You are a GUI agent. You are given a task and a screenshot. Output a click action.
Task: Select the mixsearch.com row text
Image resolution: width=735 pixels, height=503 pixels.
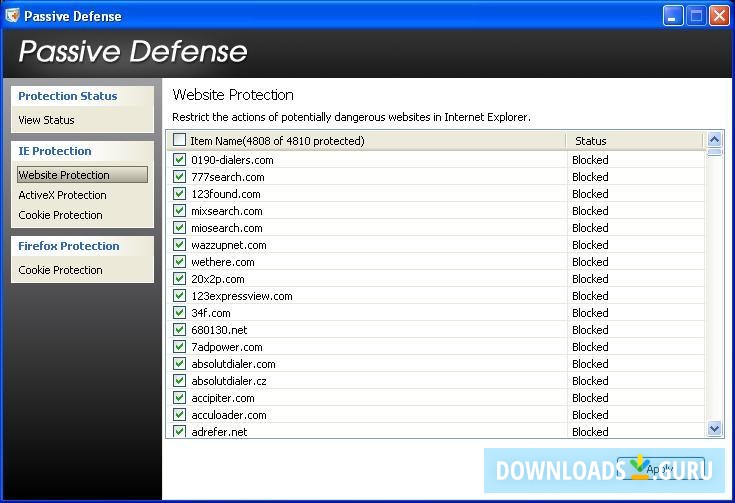(226, 211)
